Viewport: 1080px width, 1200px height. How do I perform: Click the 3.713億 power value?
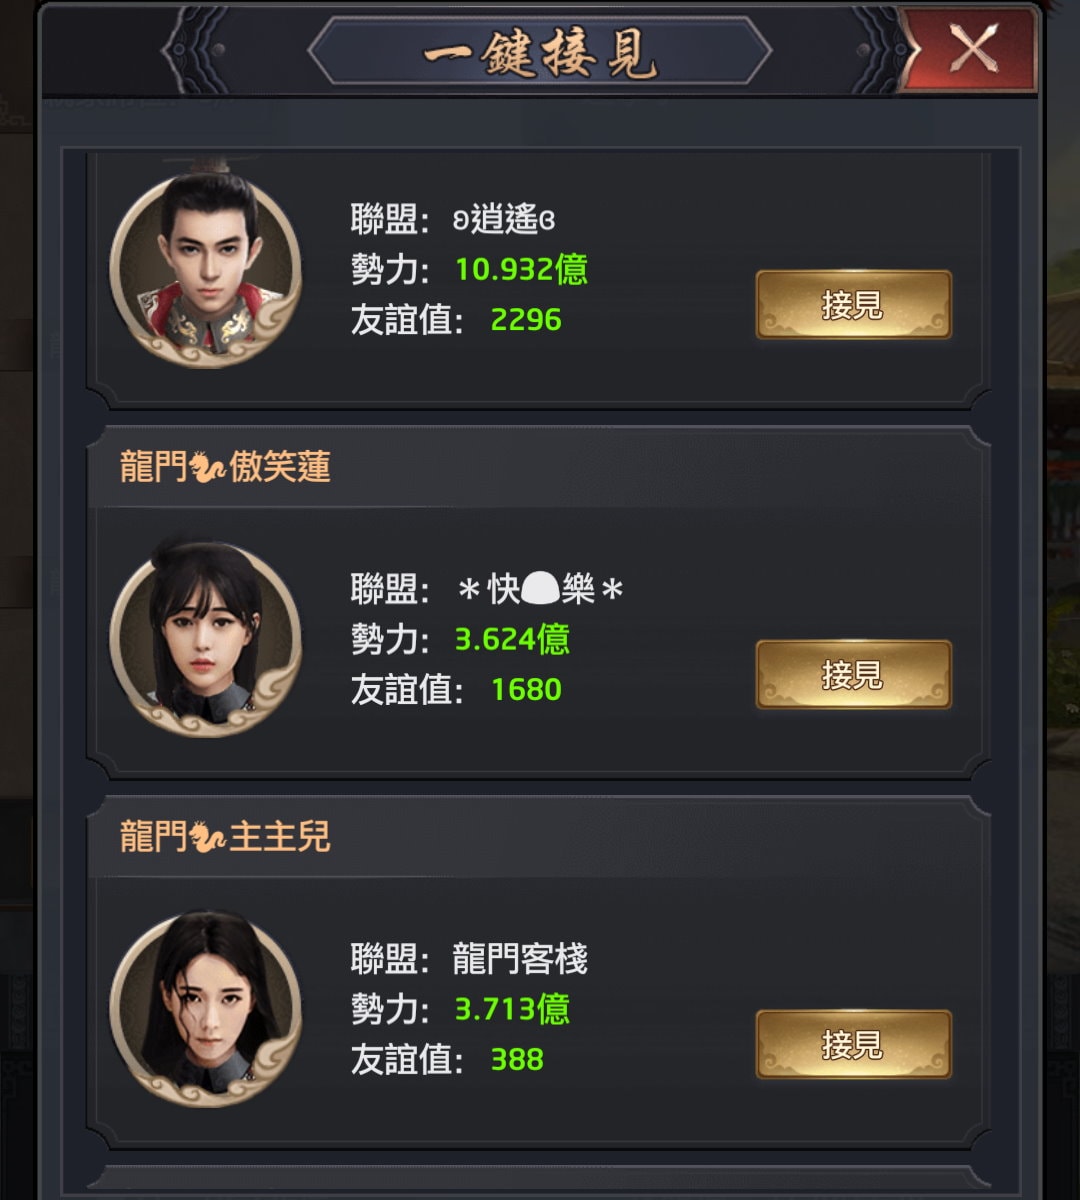[x=512, y=1010]
